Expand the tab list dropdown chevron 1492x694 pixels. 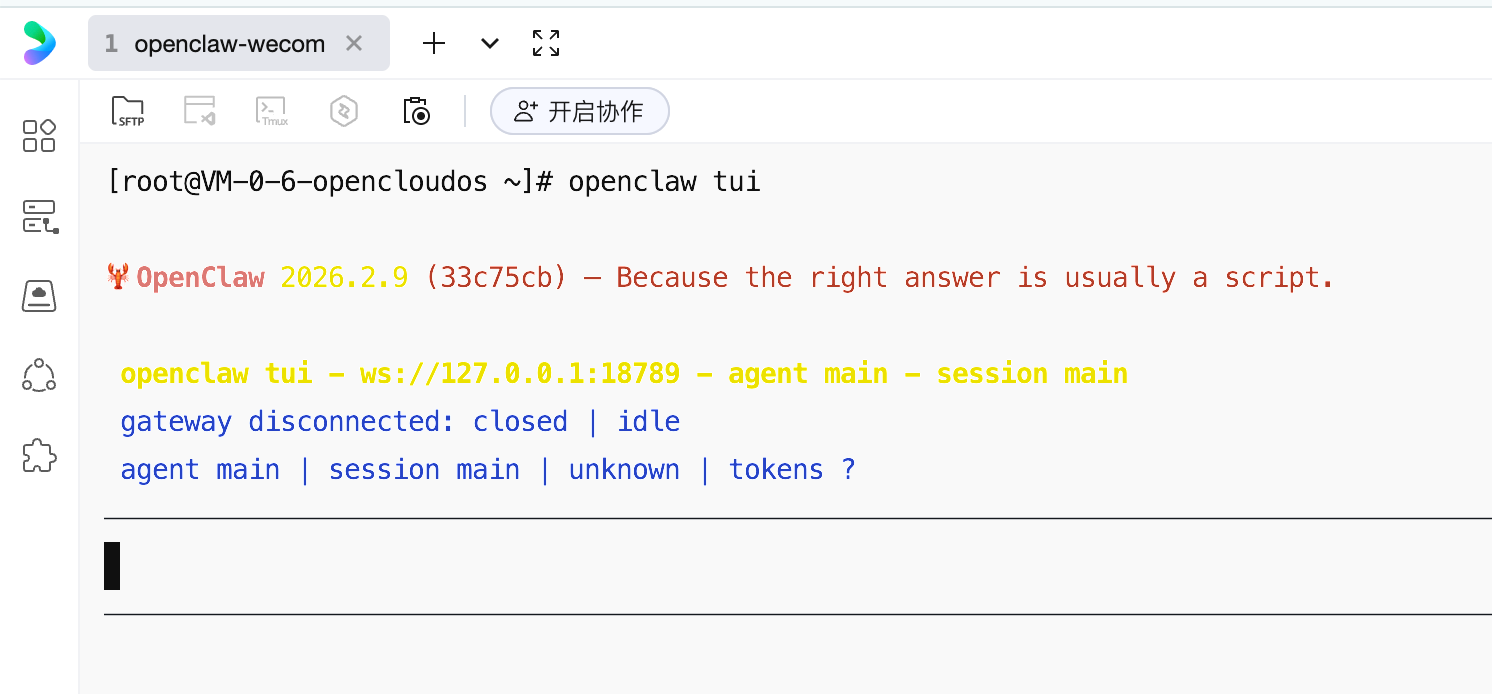pos(490,43)
